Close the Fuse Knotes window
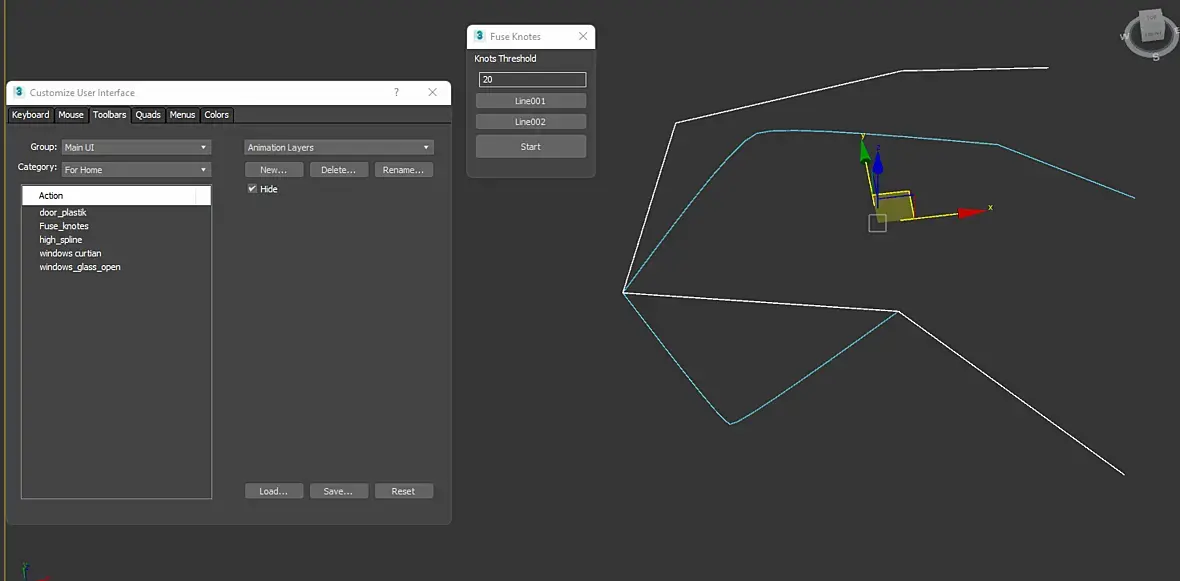 pyautogui.click(x=582, y=36)
